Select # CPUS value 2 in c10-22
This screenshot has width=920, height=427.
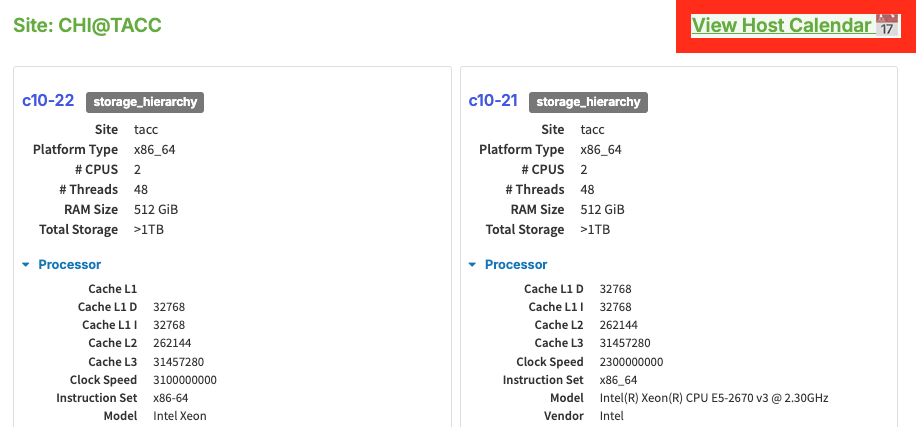(137, 170)
